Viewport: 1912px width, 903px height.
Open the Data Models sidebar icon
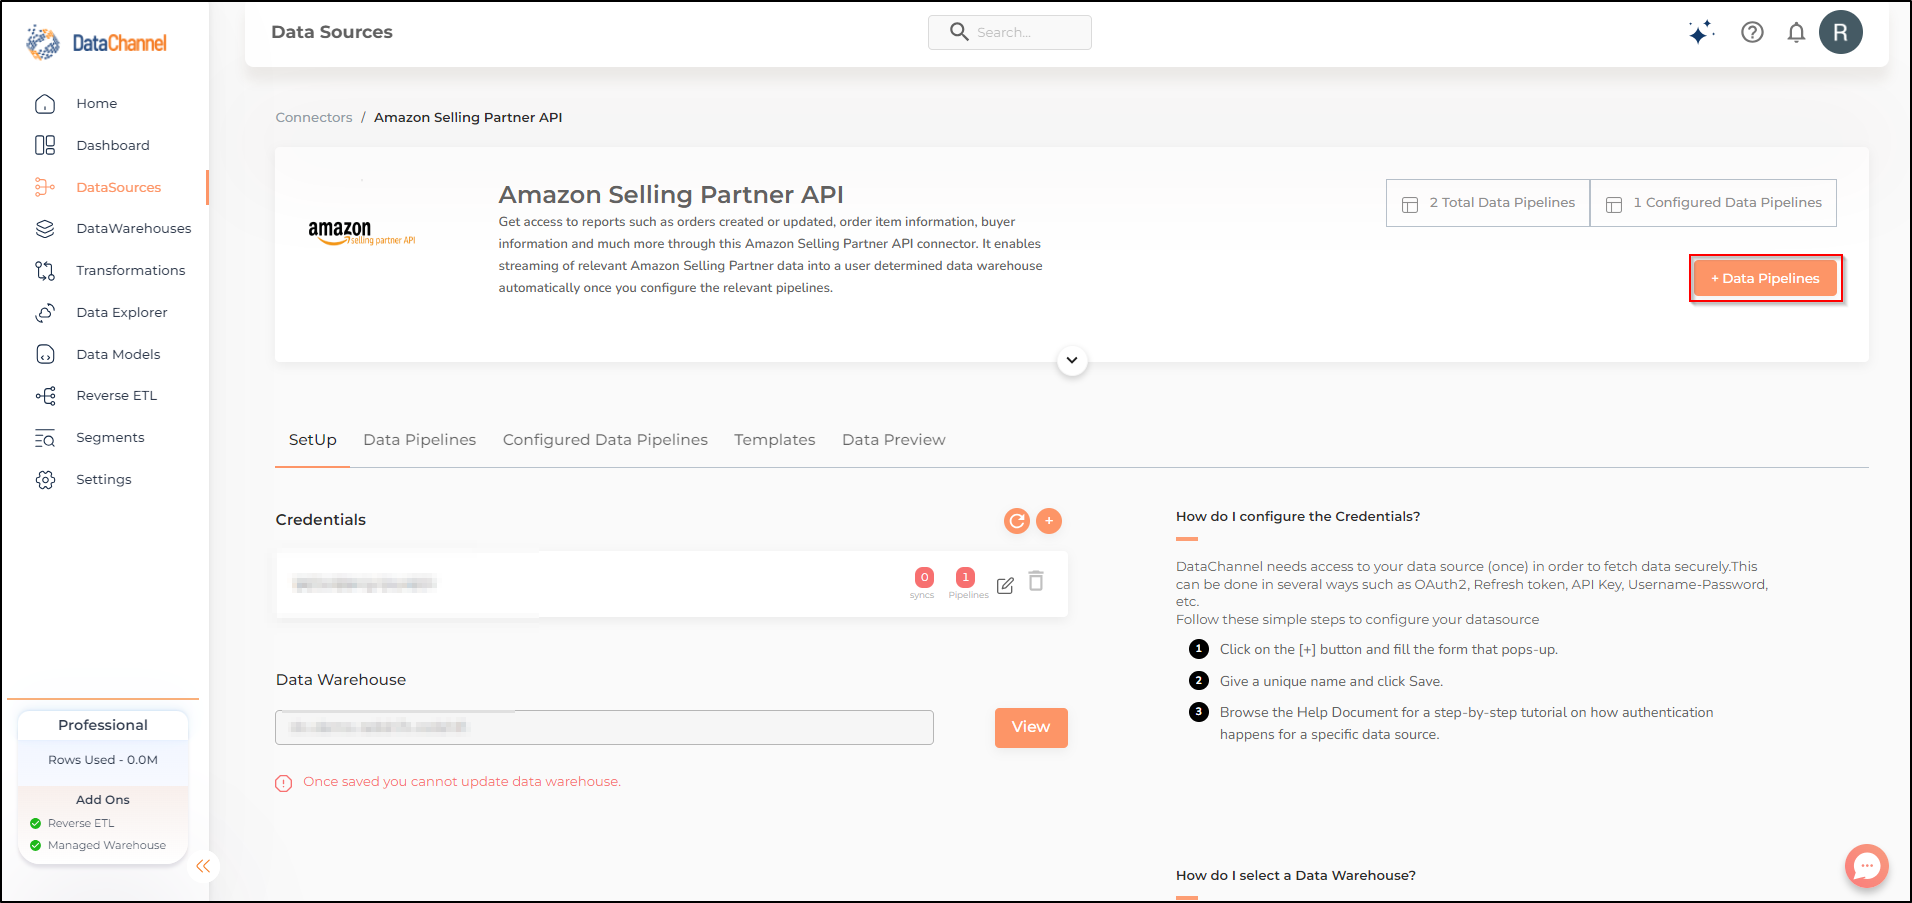(45, 354)
